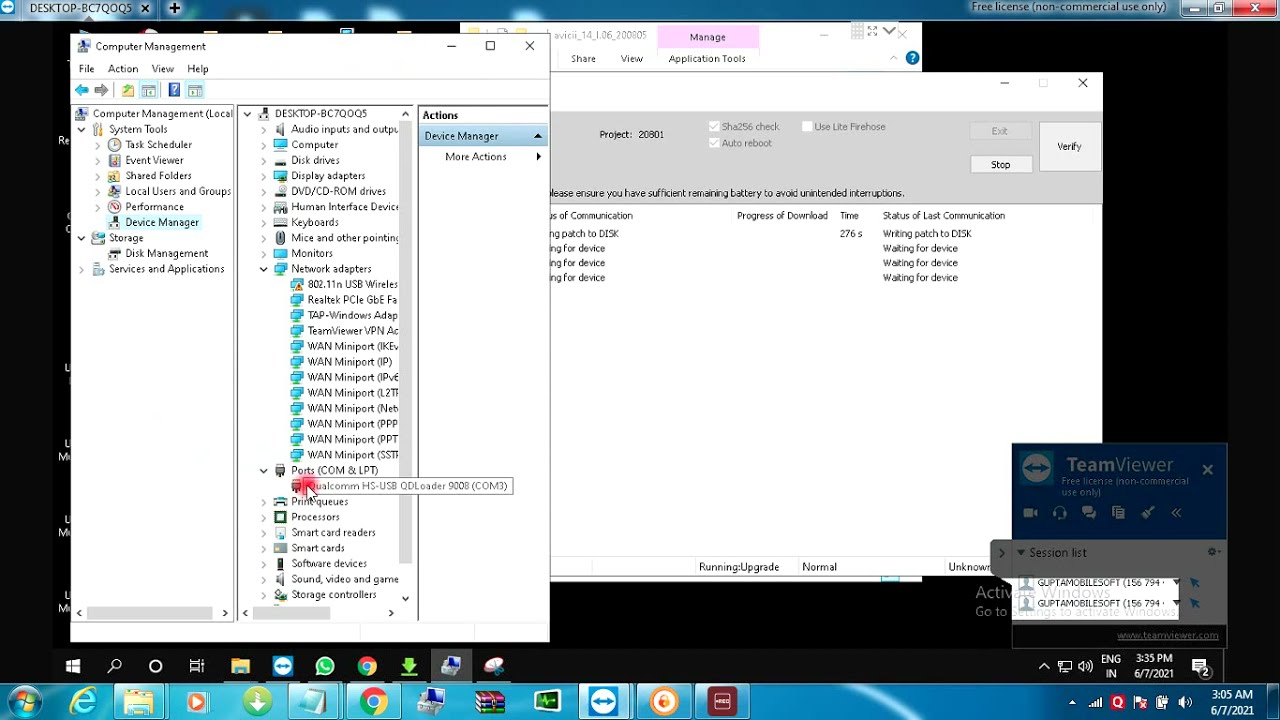Open TeamViewer chat icon
1280x720 pixels.
(x=1089, y=513)
